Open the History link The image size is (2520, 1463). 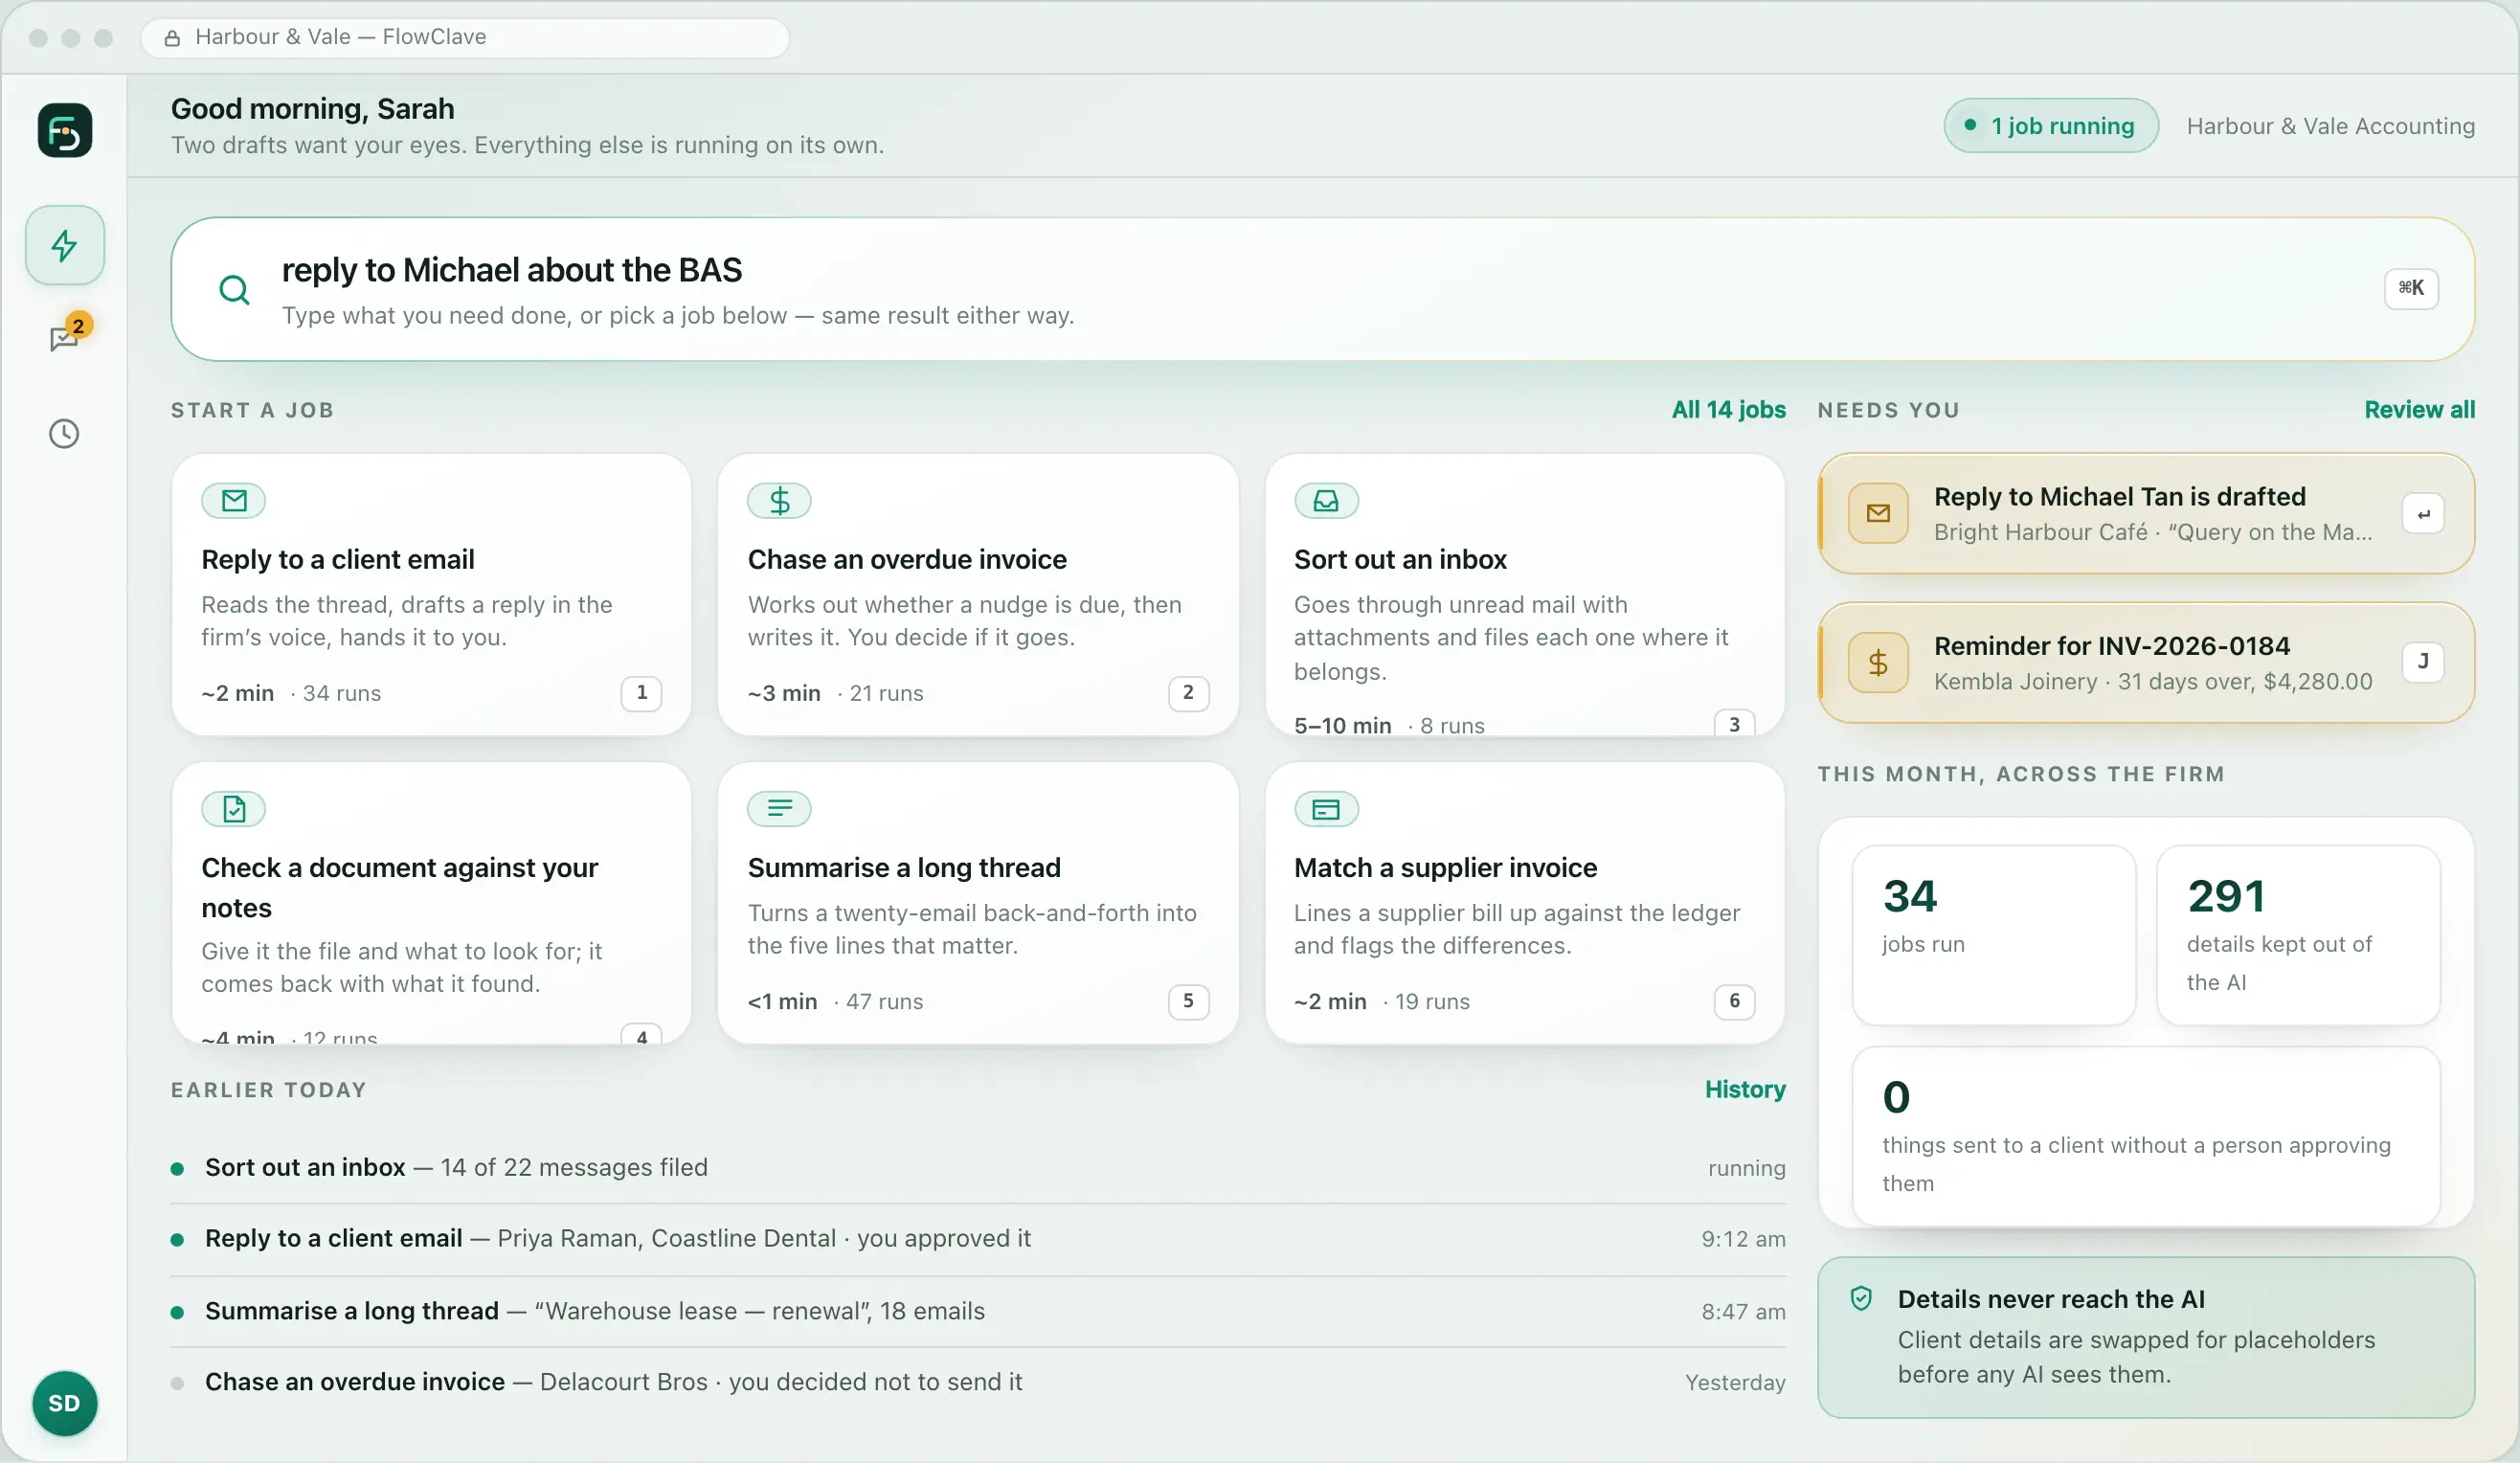[x=1746, y=1090]
